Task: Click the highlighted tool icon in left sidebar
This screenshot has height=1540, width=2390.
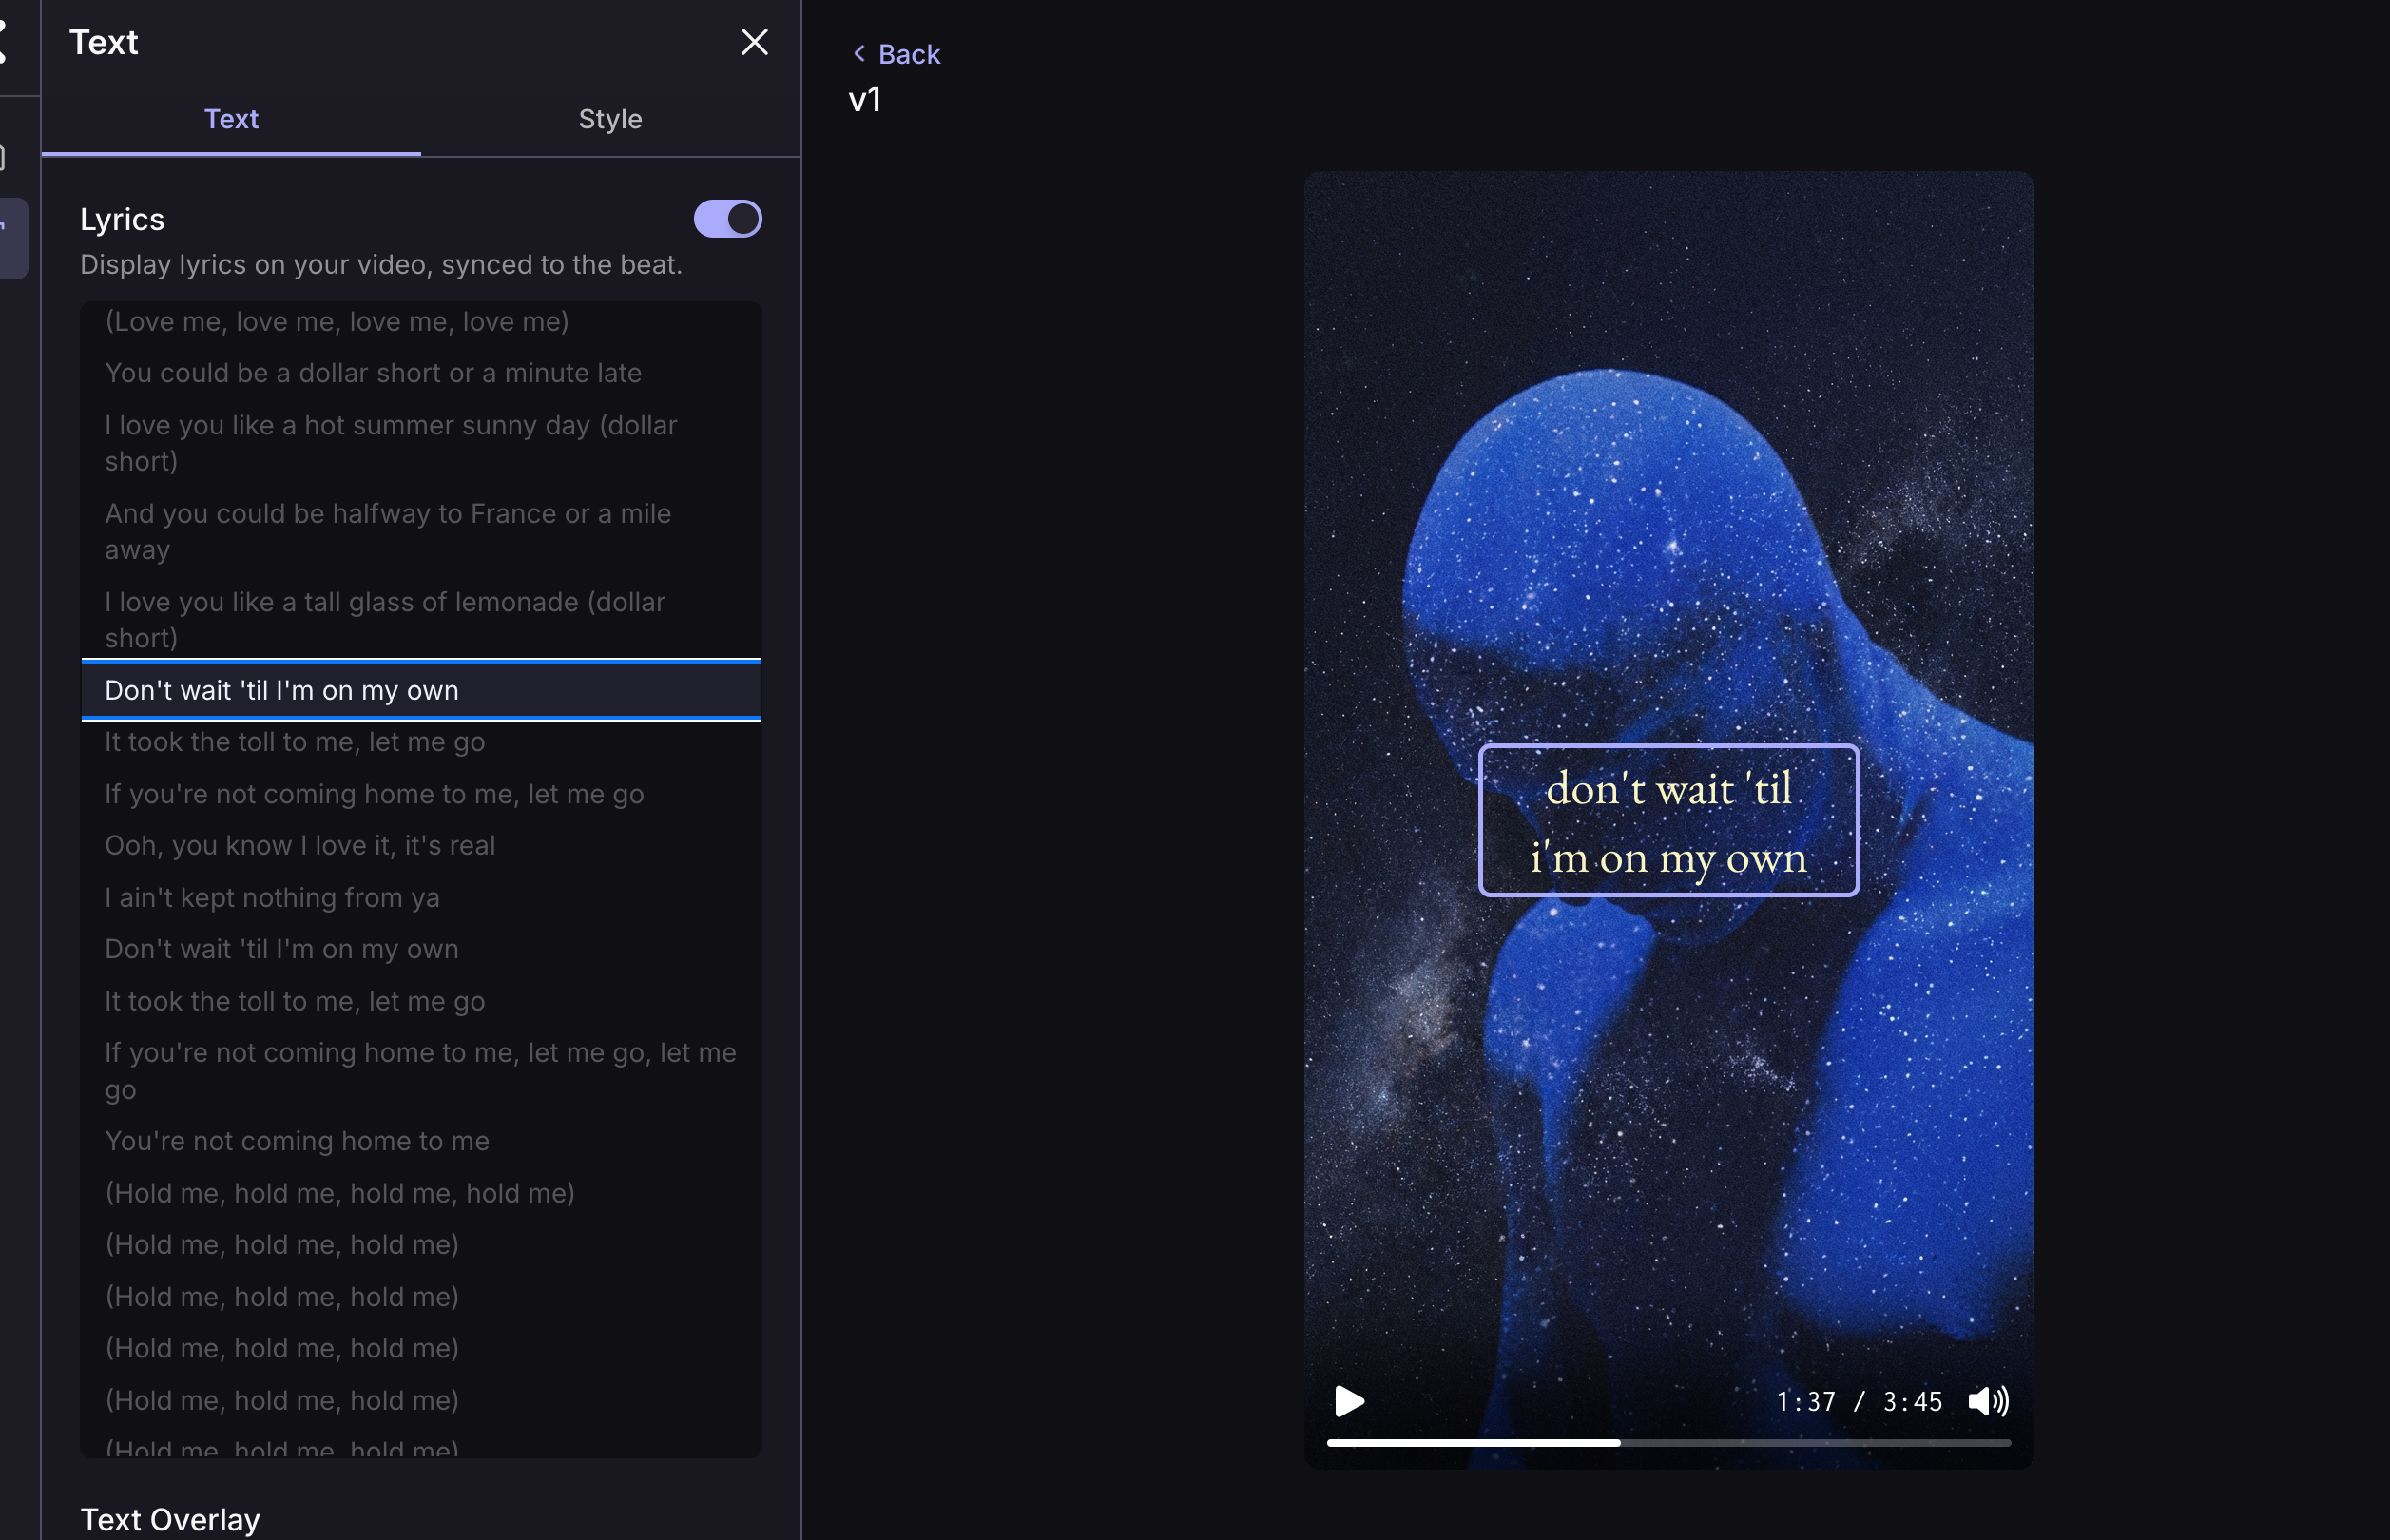Action: click(x=12, y=238)
